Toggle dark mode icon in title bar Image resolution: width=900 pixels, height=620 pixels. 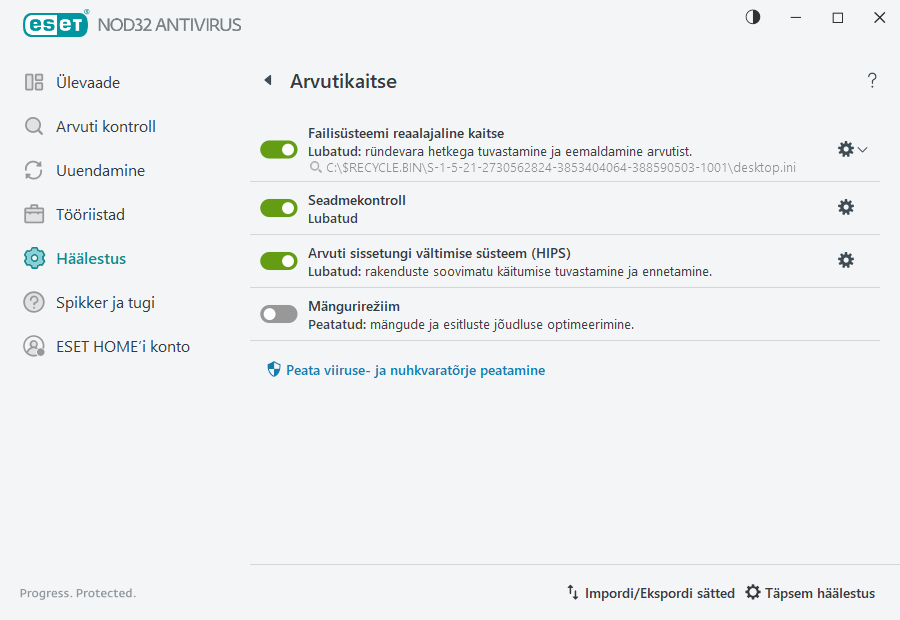752,17
